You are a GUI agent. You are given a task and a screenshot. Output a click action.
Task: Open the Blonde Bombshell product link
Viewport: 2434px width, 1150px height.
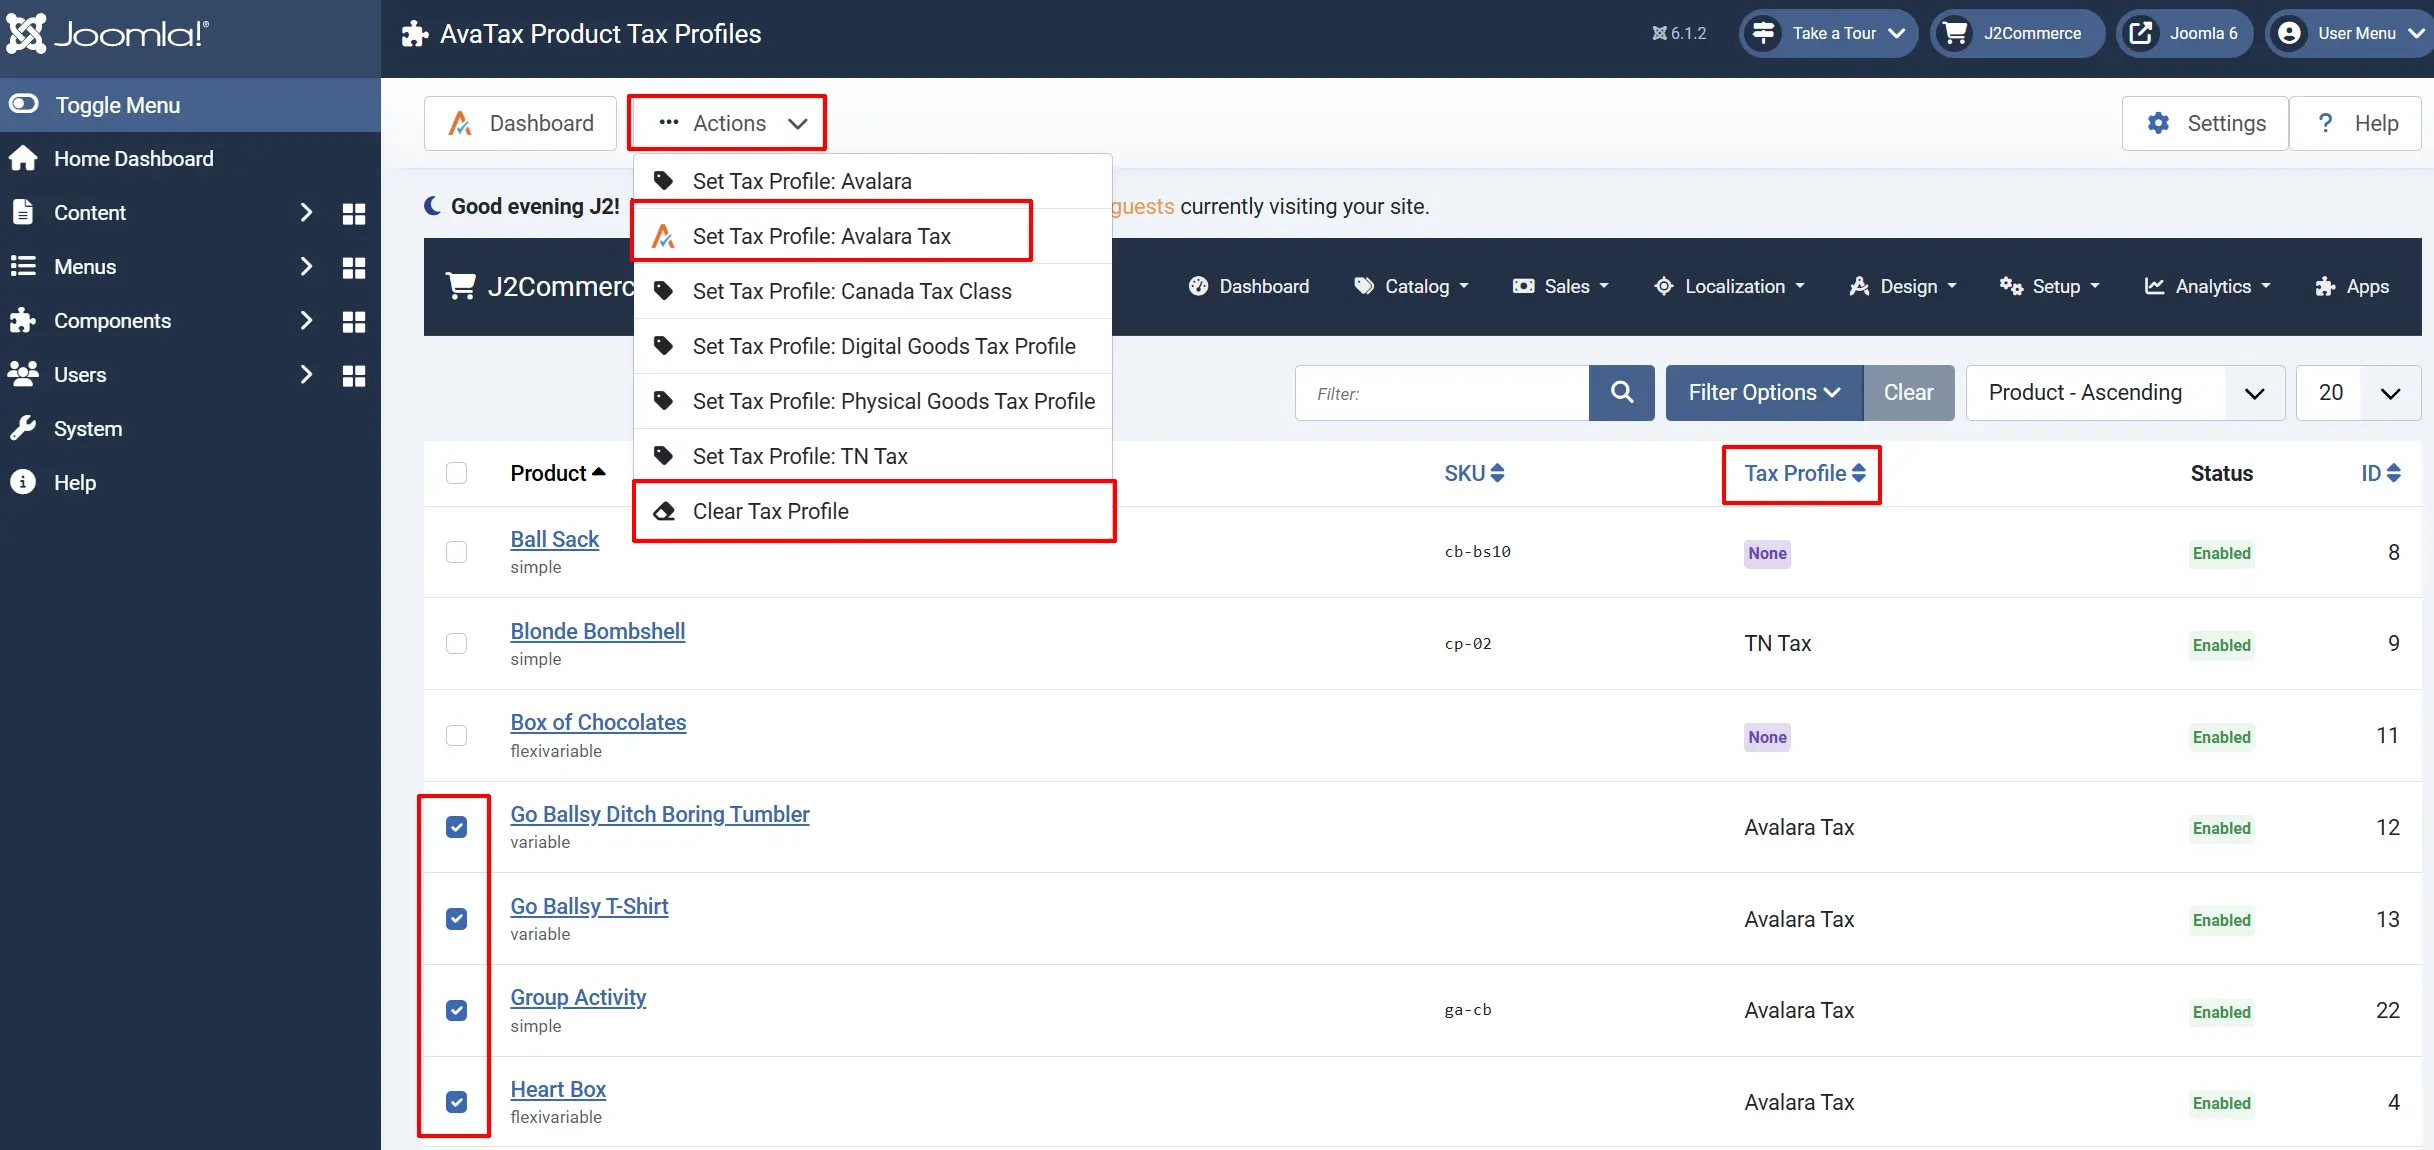tap(597, 631)
